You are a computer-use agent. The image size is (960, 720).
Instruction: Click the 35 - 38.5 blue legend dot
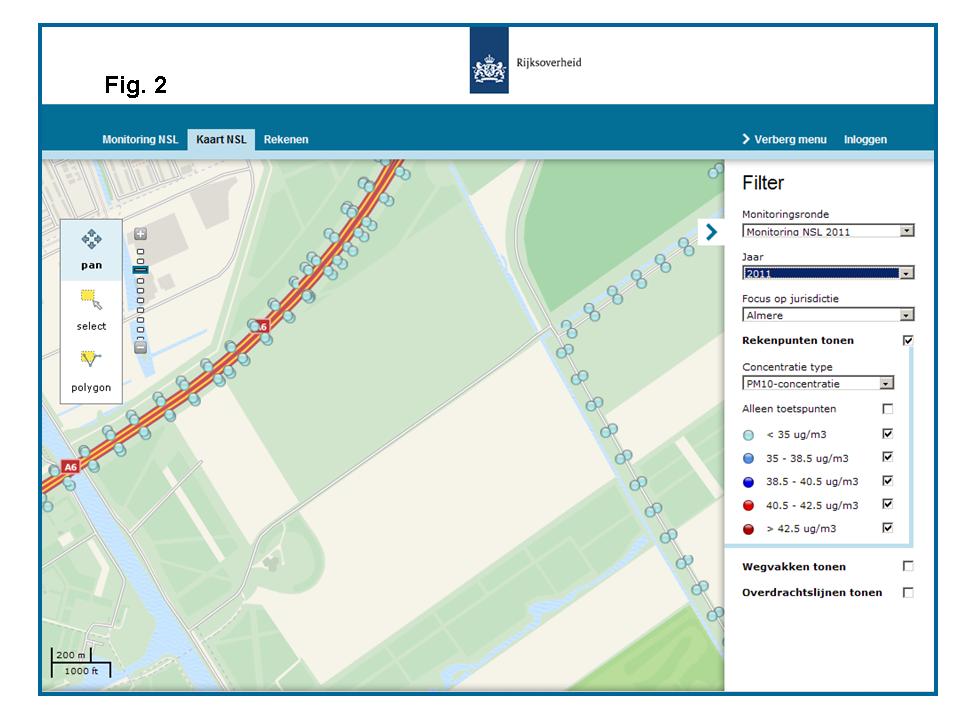click(748, 459)
